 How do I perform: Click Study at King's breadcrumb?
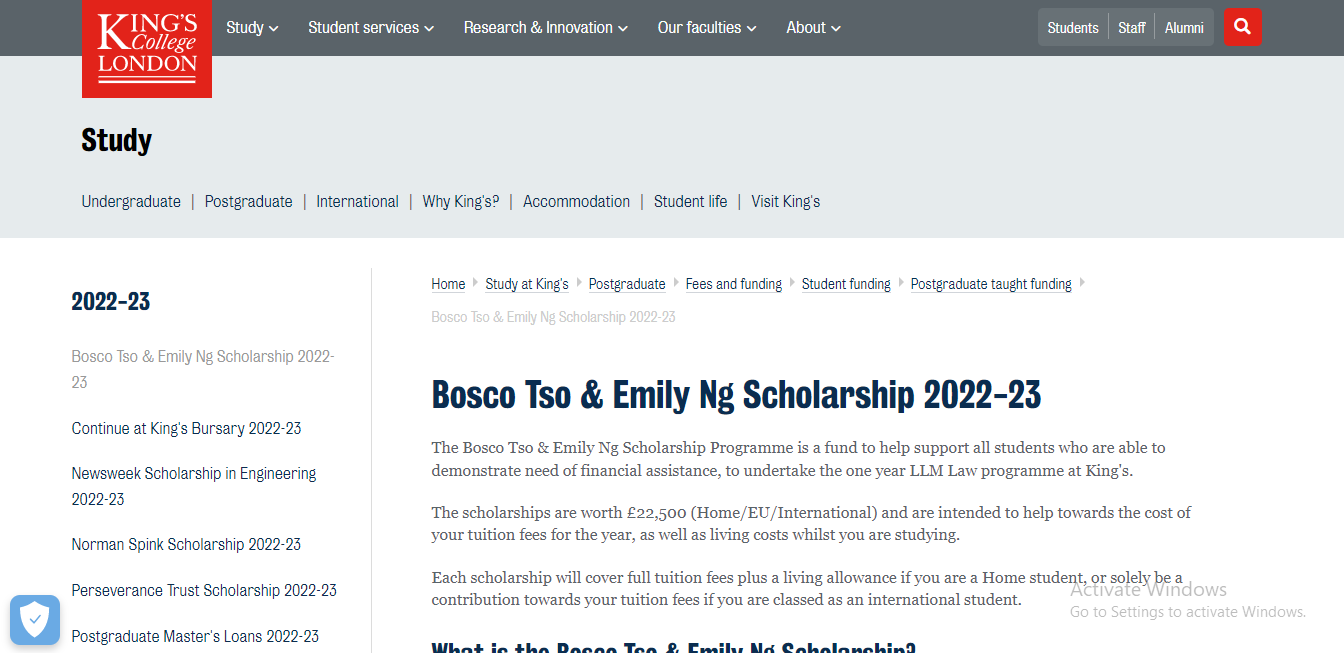click(527, 284)
